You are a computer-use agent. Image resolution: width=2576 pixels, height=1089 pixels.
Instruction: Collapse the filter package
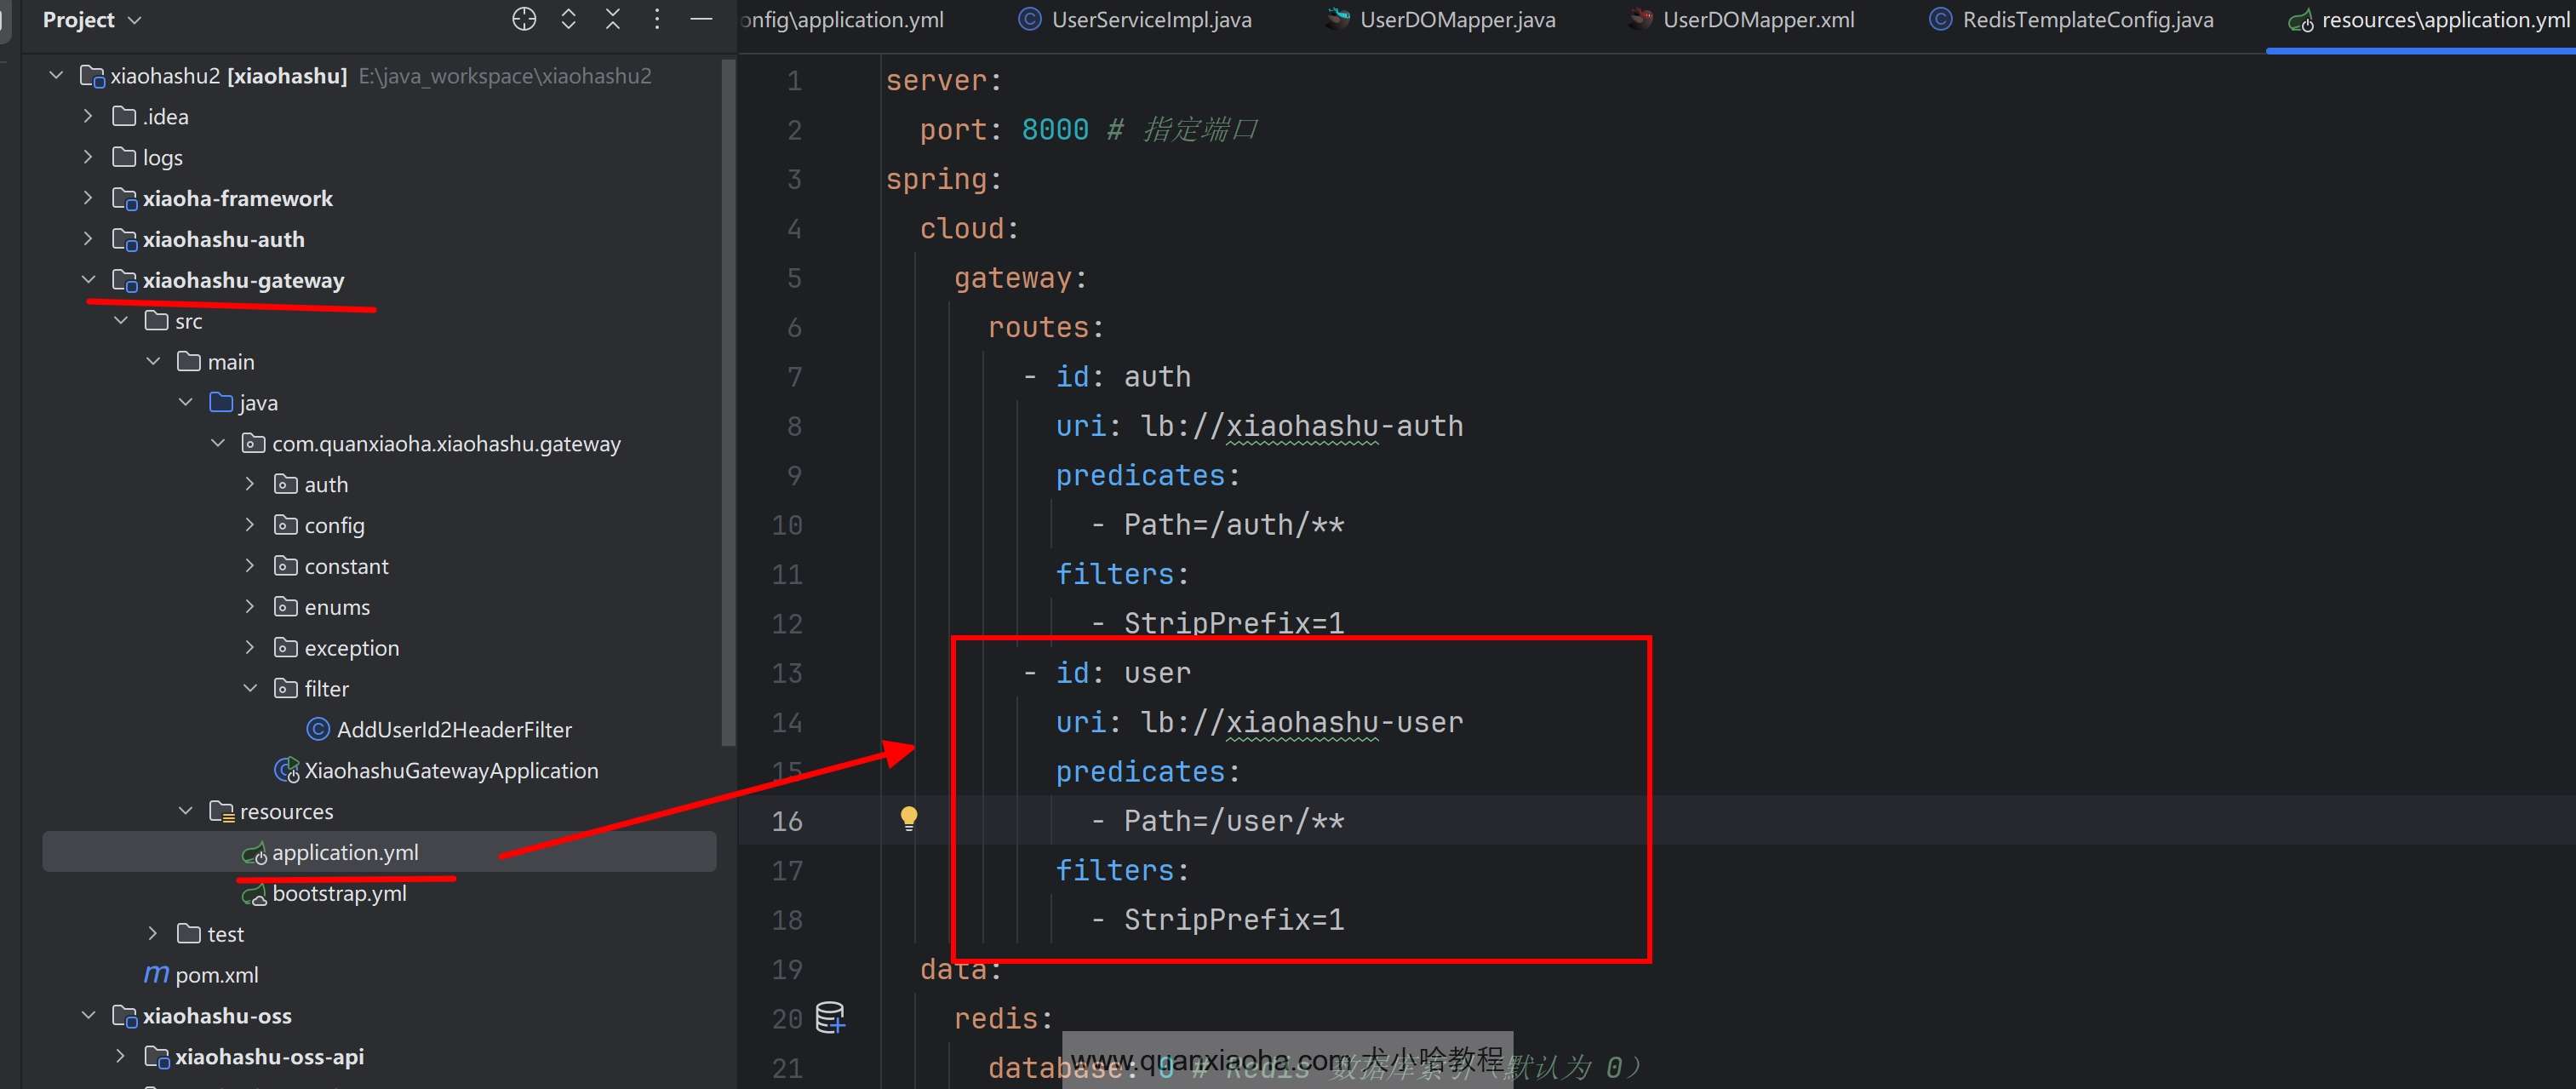click(250, 689)
